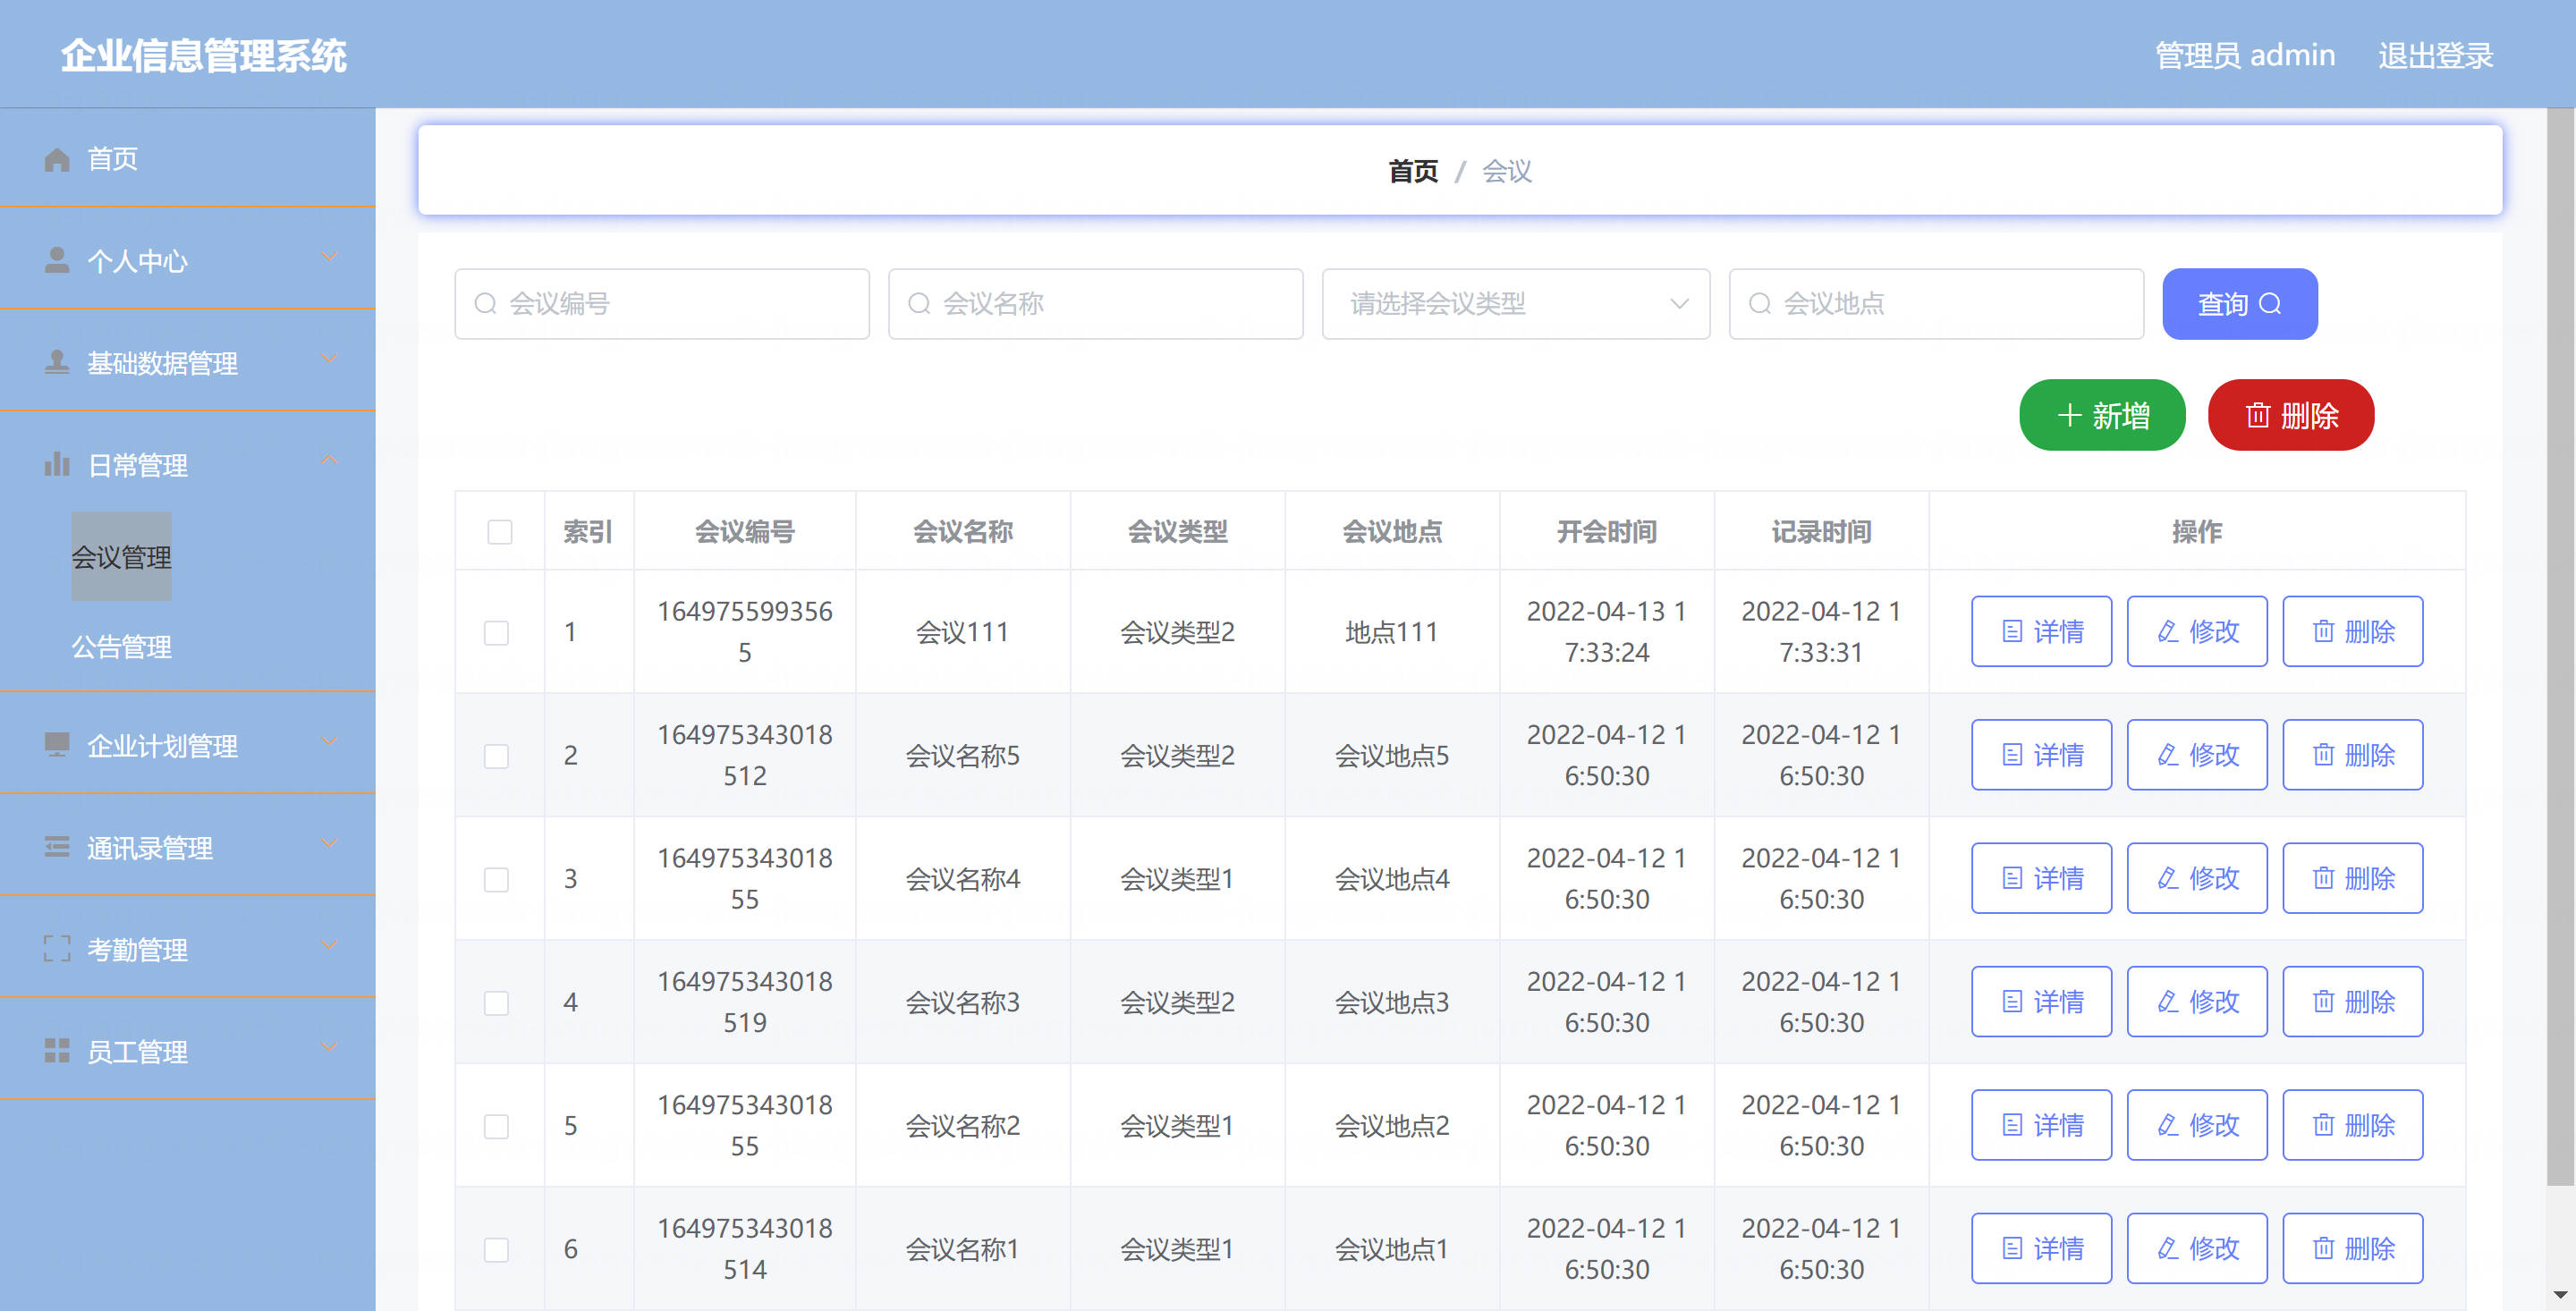Click the 会议编号 search field
This screenshot has height=1311, width=2576.
662,304
